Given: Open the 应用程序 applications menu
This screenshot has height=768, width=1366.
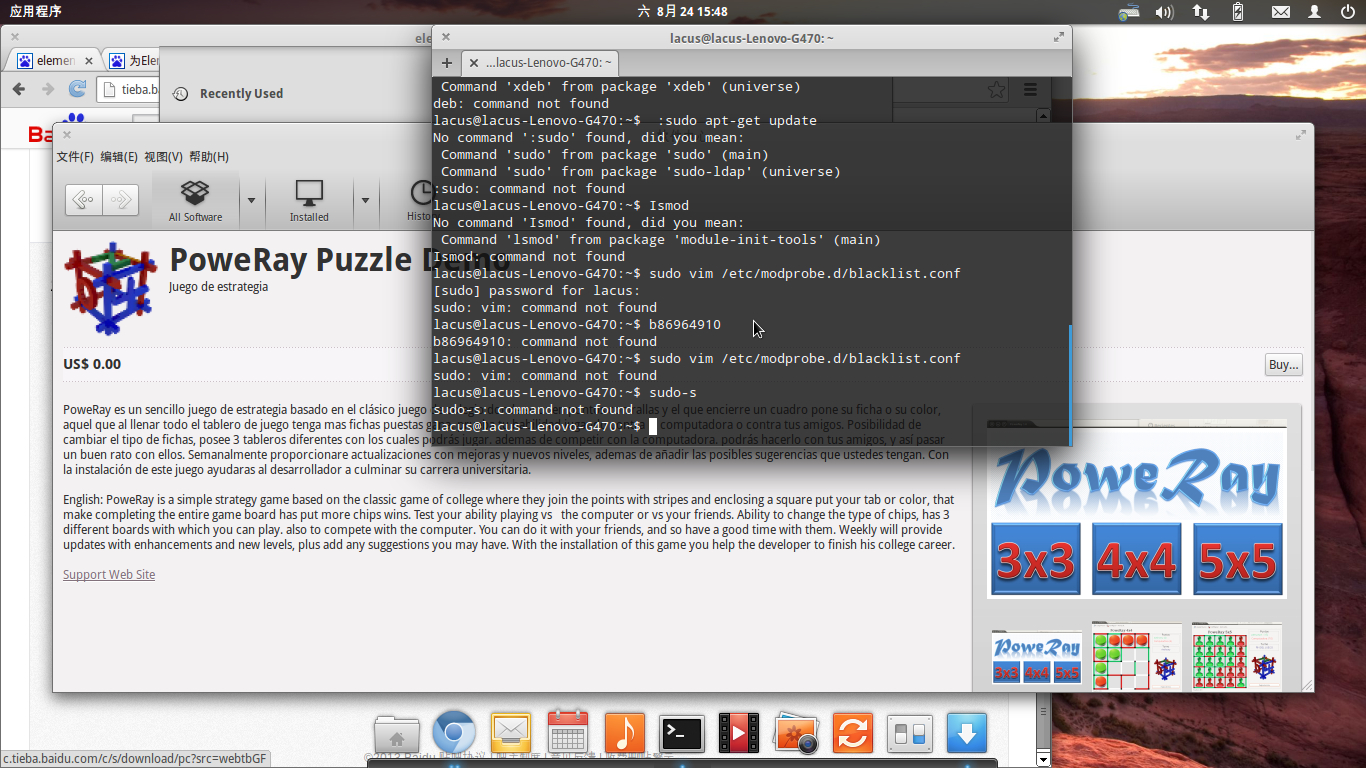Looking at the screenshot, I should [x=35, y=12].
